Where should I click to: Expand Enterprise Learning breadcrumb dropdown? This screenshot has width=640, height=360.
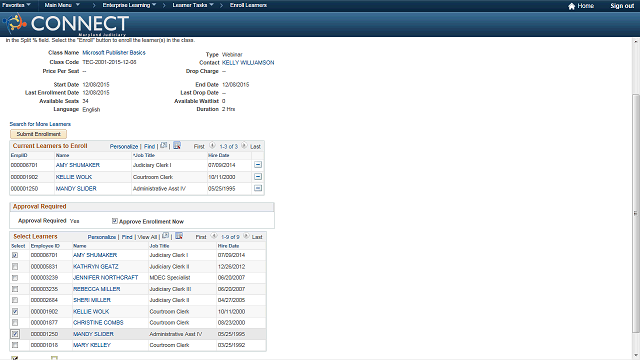pos(129,5)
